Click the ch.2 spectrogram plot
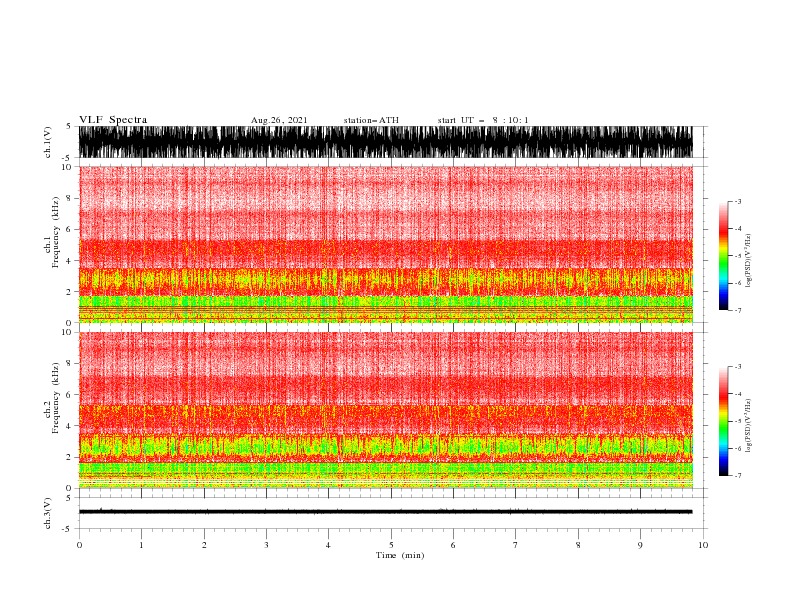792x612 pixels. coord(385,410)
